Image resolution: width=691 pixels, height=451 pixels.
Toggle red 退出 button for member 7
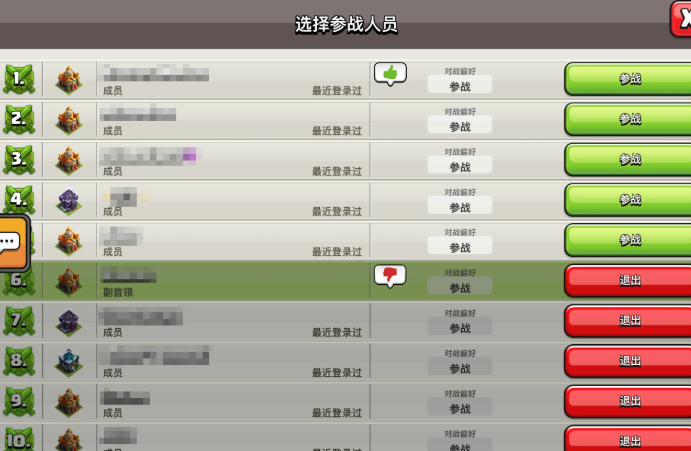[x=628, y=321]
